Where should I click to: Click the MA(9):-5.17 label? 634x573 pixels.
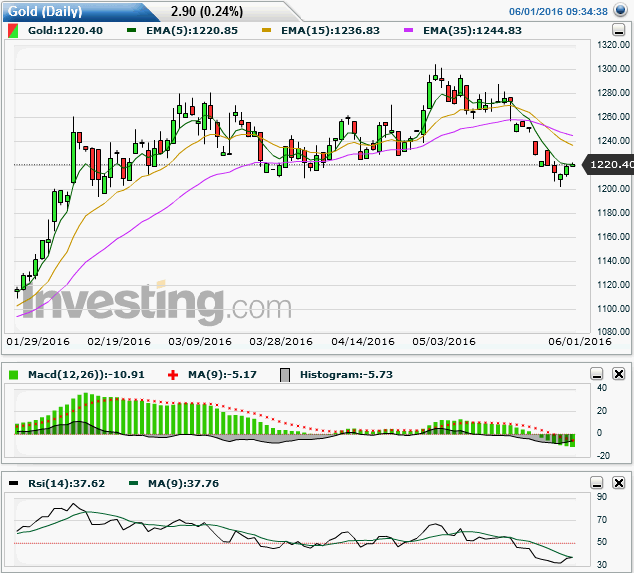pos(222,374)
